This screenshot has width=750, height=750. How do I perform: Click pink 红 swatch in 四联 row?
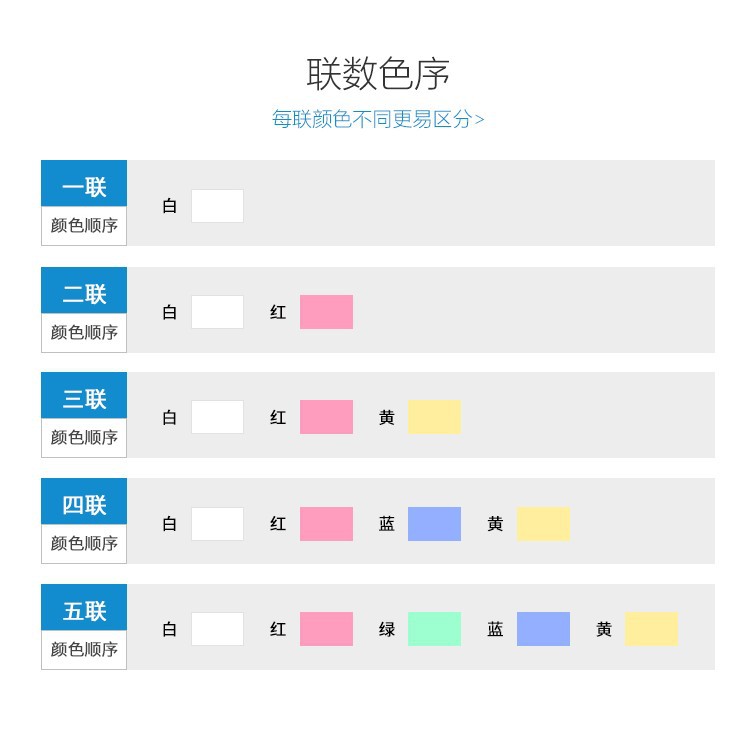click(326, 524)
